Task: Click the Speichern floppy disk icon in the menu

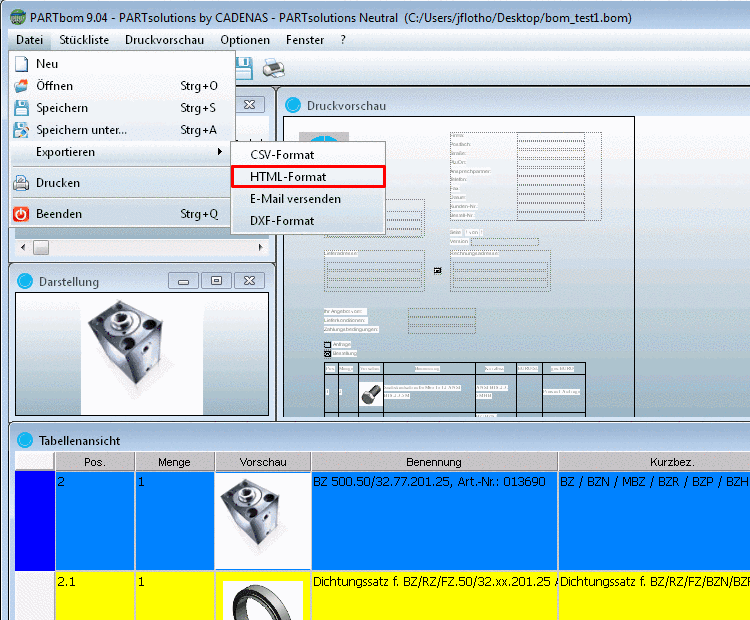Action: [21, 108]
